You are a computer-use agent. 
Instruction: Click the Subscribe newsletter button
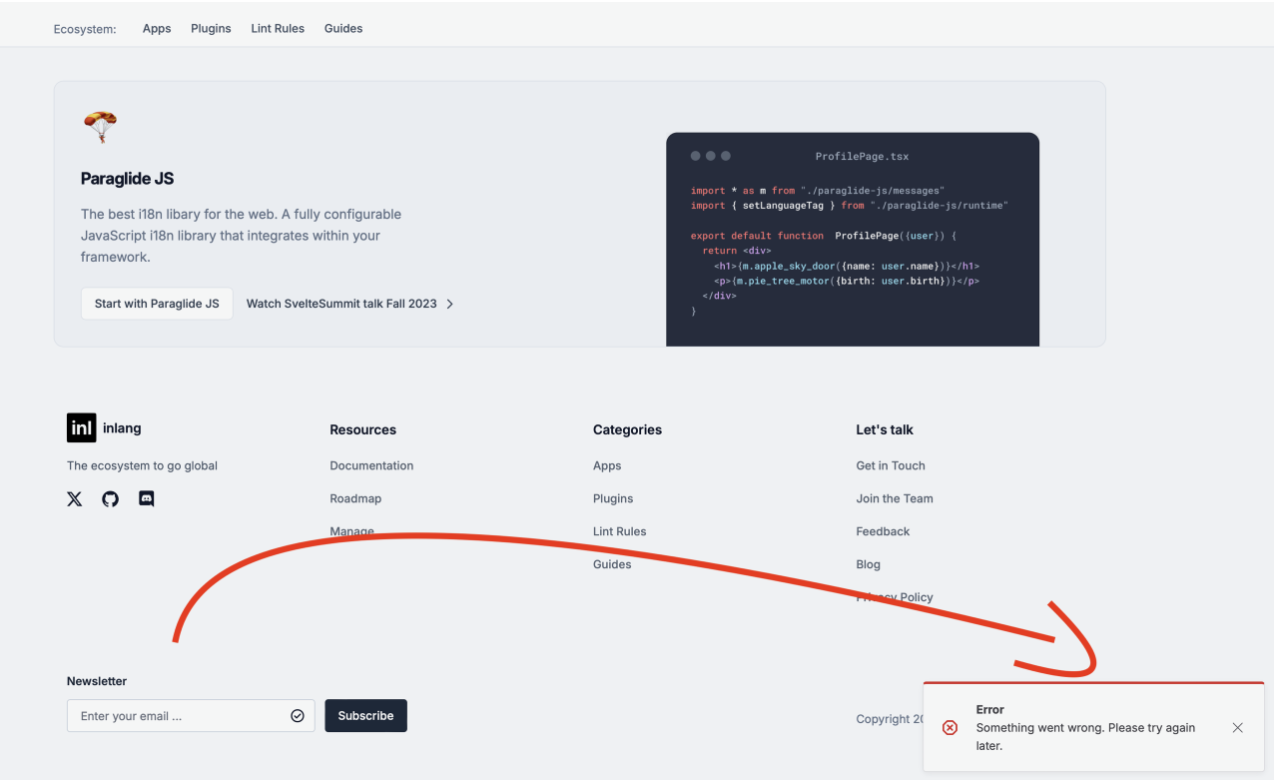pos(366,716)
